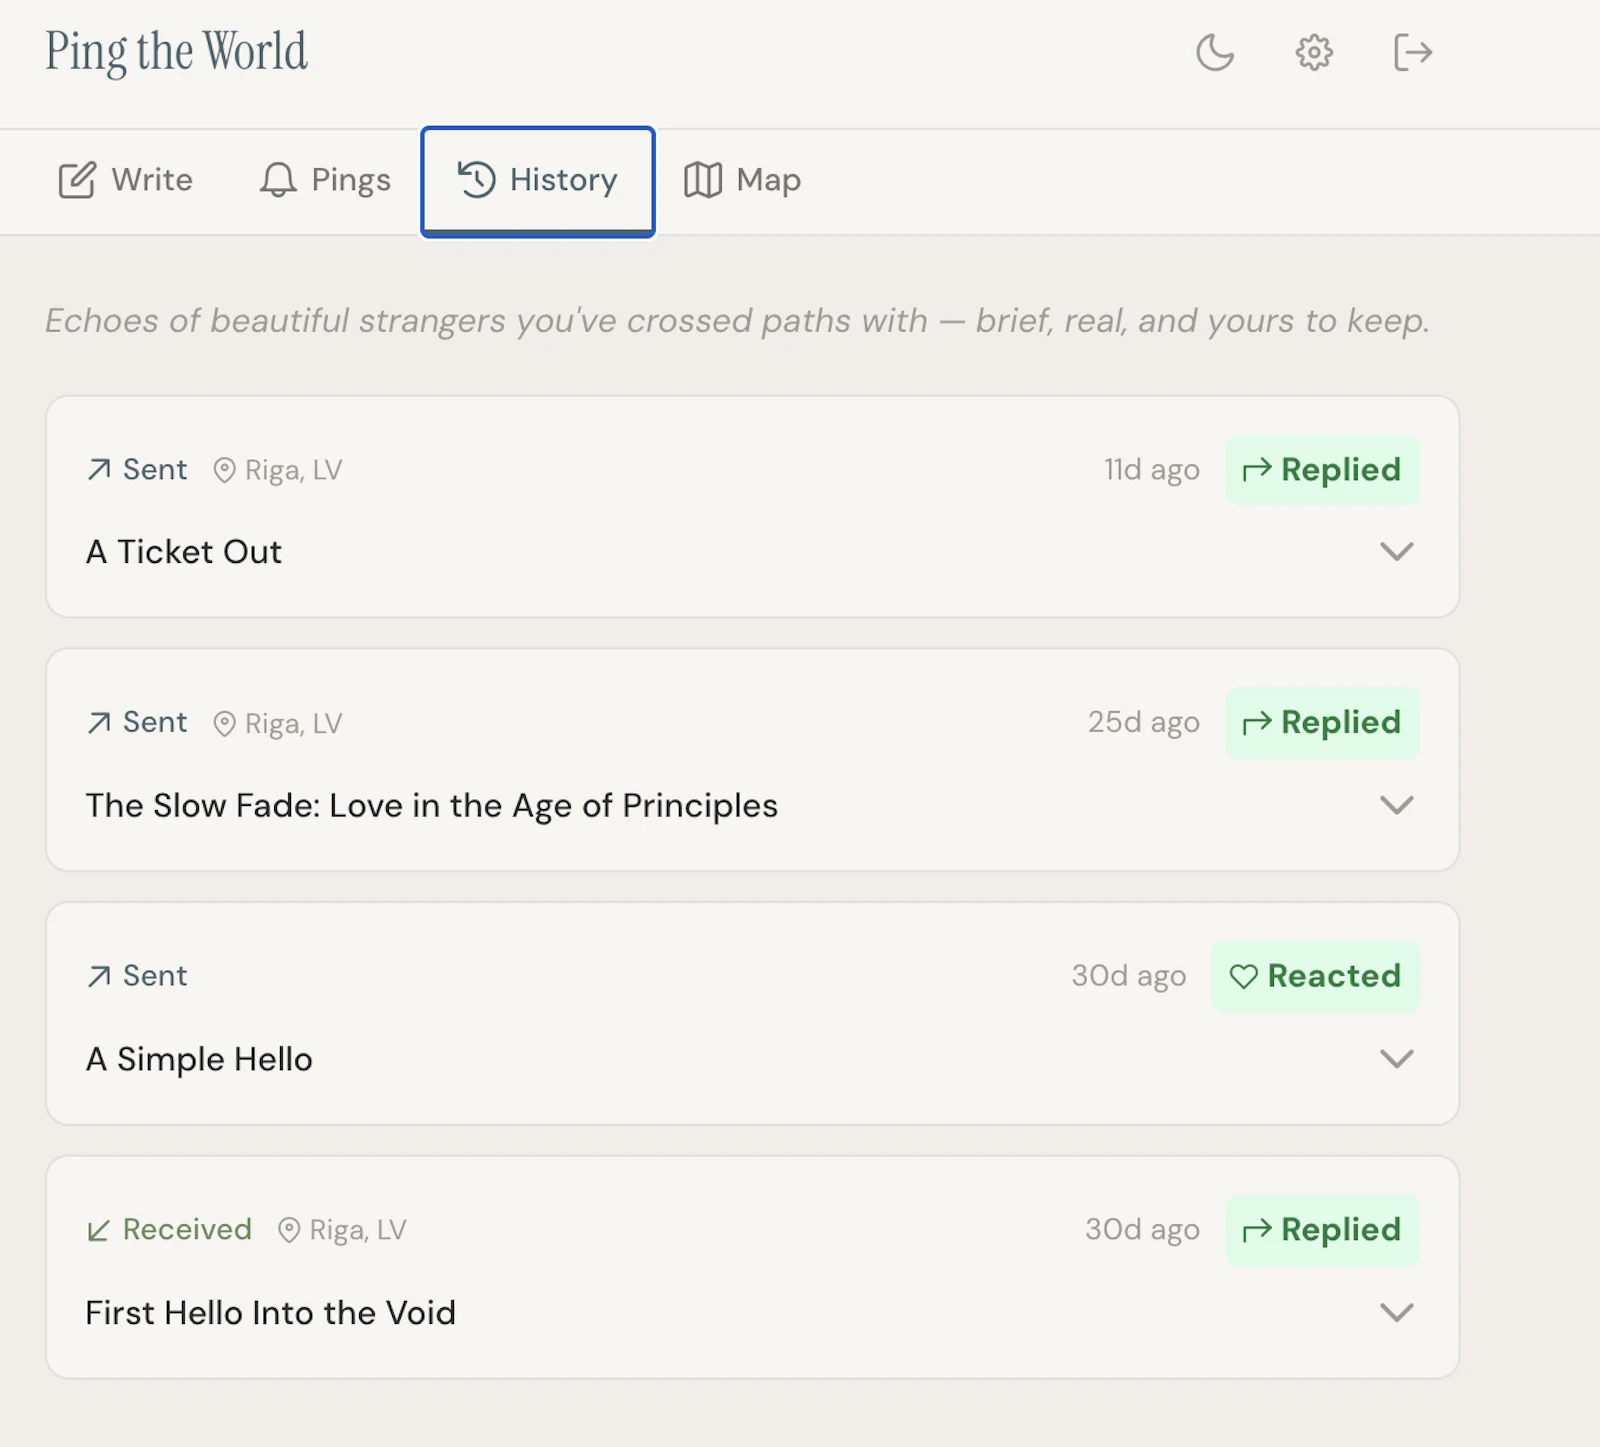The height and width of the screenshot is (1447, 1600).
Task: Click the First Hello Into the Void title
Action: (x=271, y=1313)
